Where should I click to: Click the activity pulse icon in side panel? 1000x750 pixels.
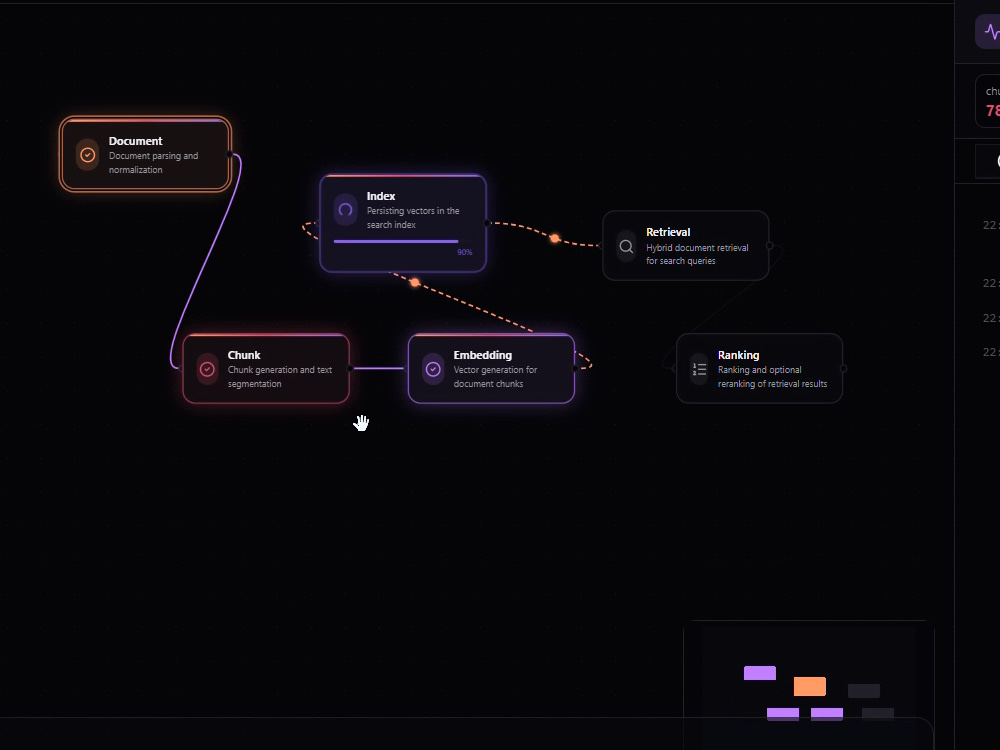tap(992, 31)
